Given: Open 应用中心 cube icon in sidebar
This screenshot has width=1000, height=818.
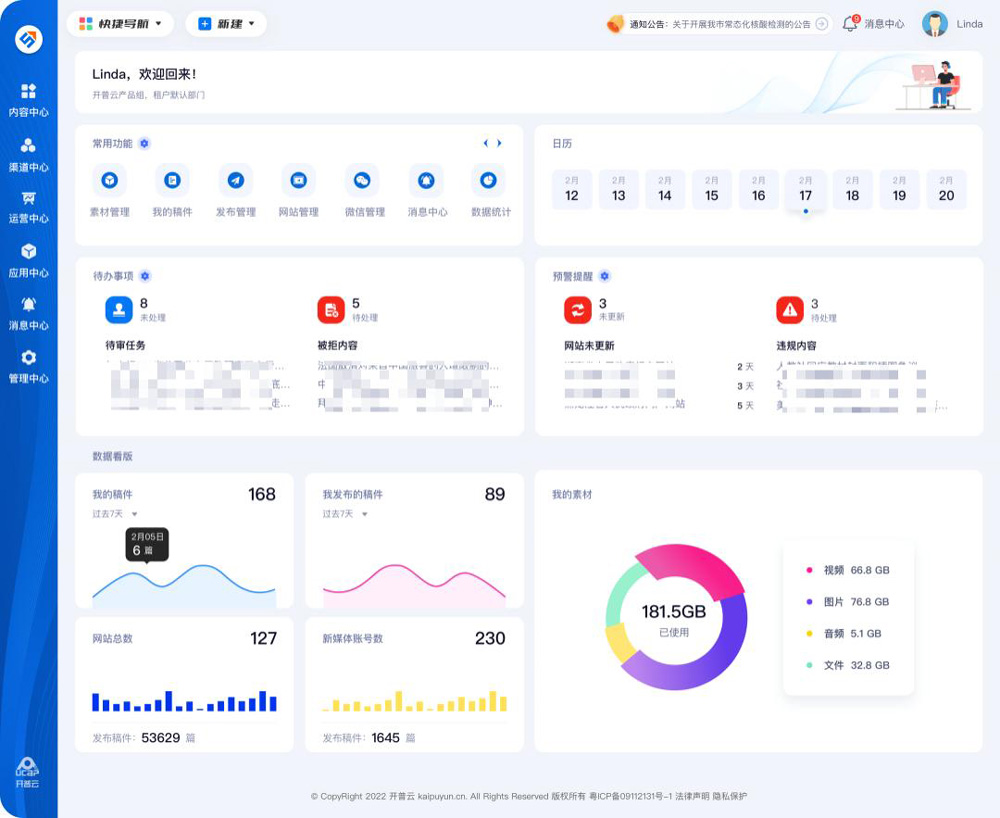Looking at the screenshot, I should click(28, 252).
